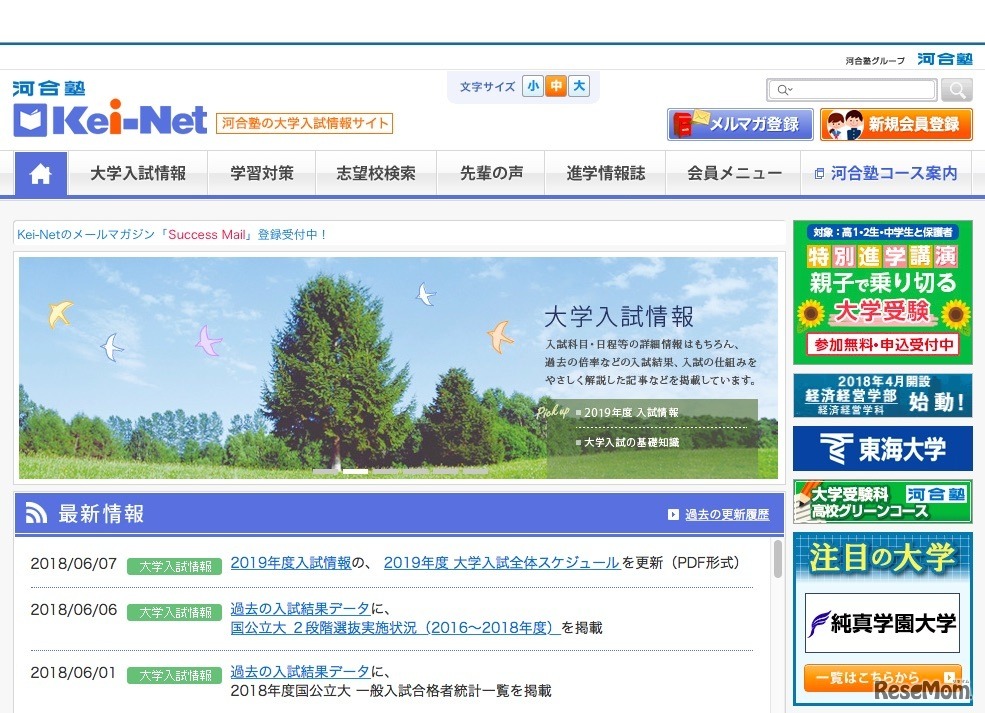Switch to the 大学入試情報 tab
The width and height of the screenshot is (985, 713).
click(138, 172)
